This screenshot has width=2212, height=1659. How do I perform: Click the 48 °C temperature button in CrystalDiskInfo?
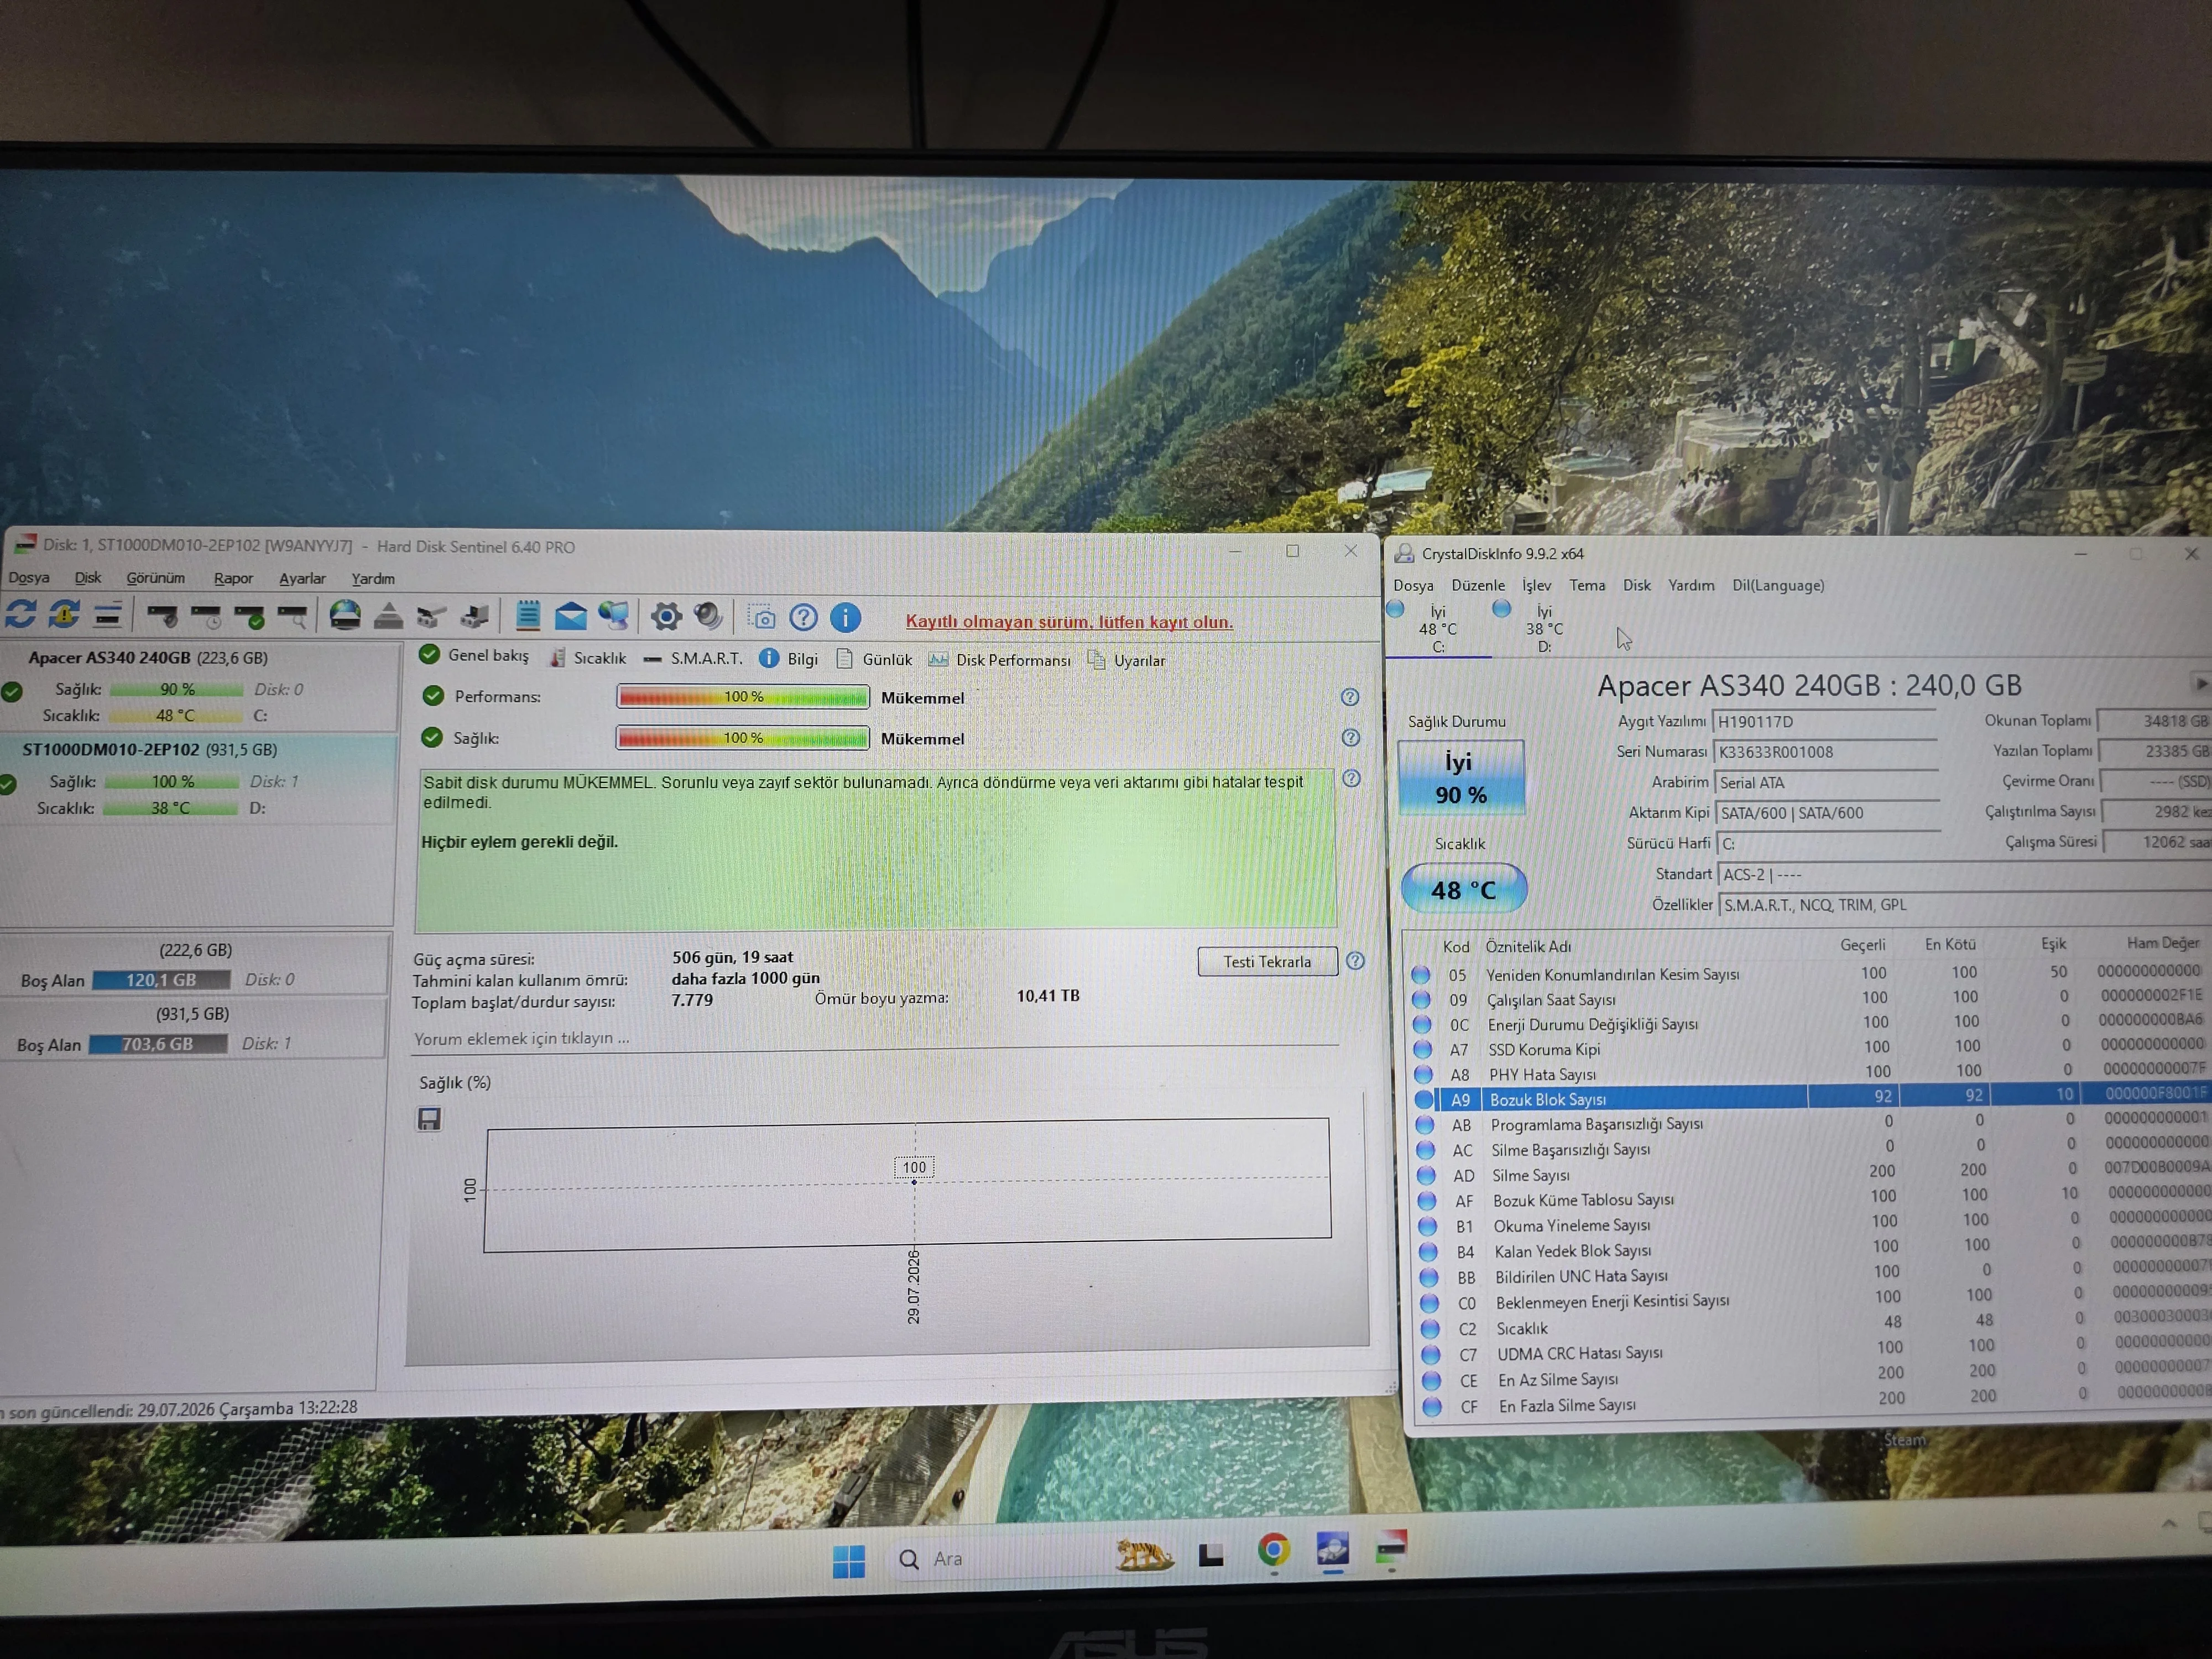(x=1463, y=889)
